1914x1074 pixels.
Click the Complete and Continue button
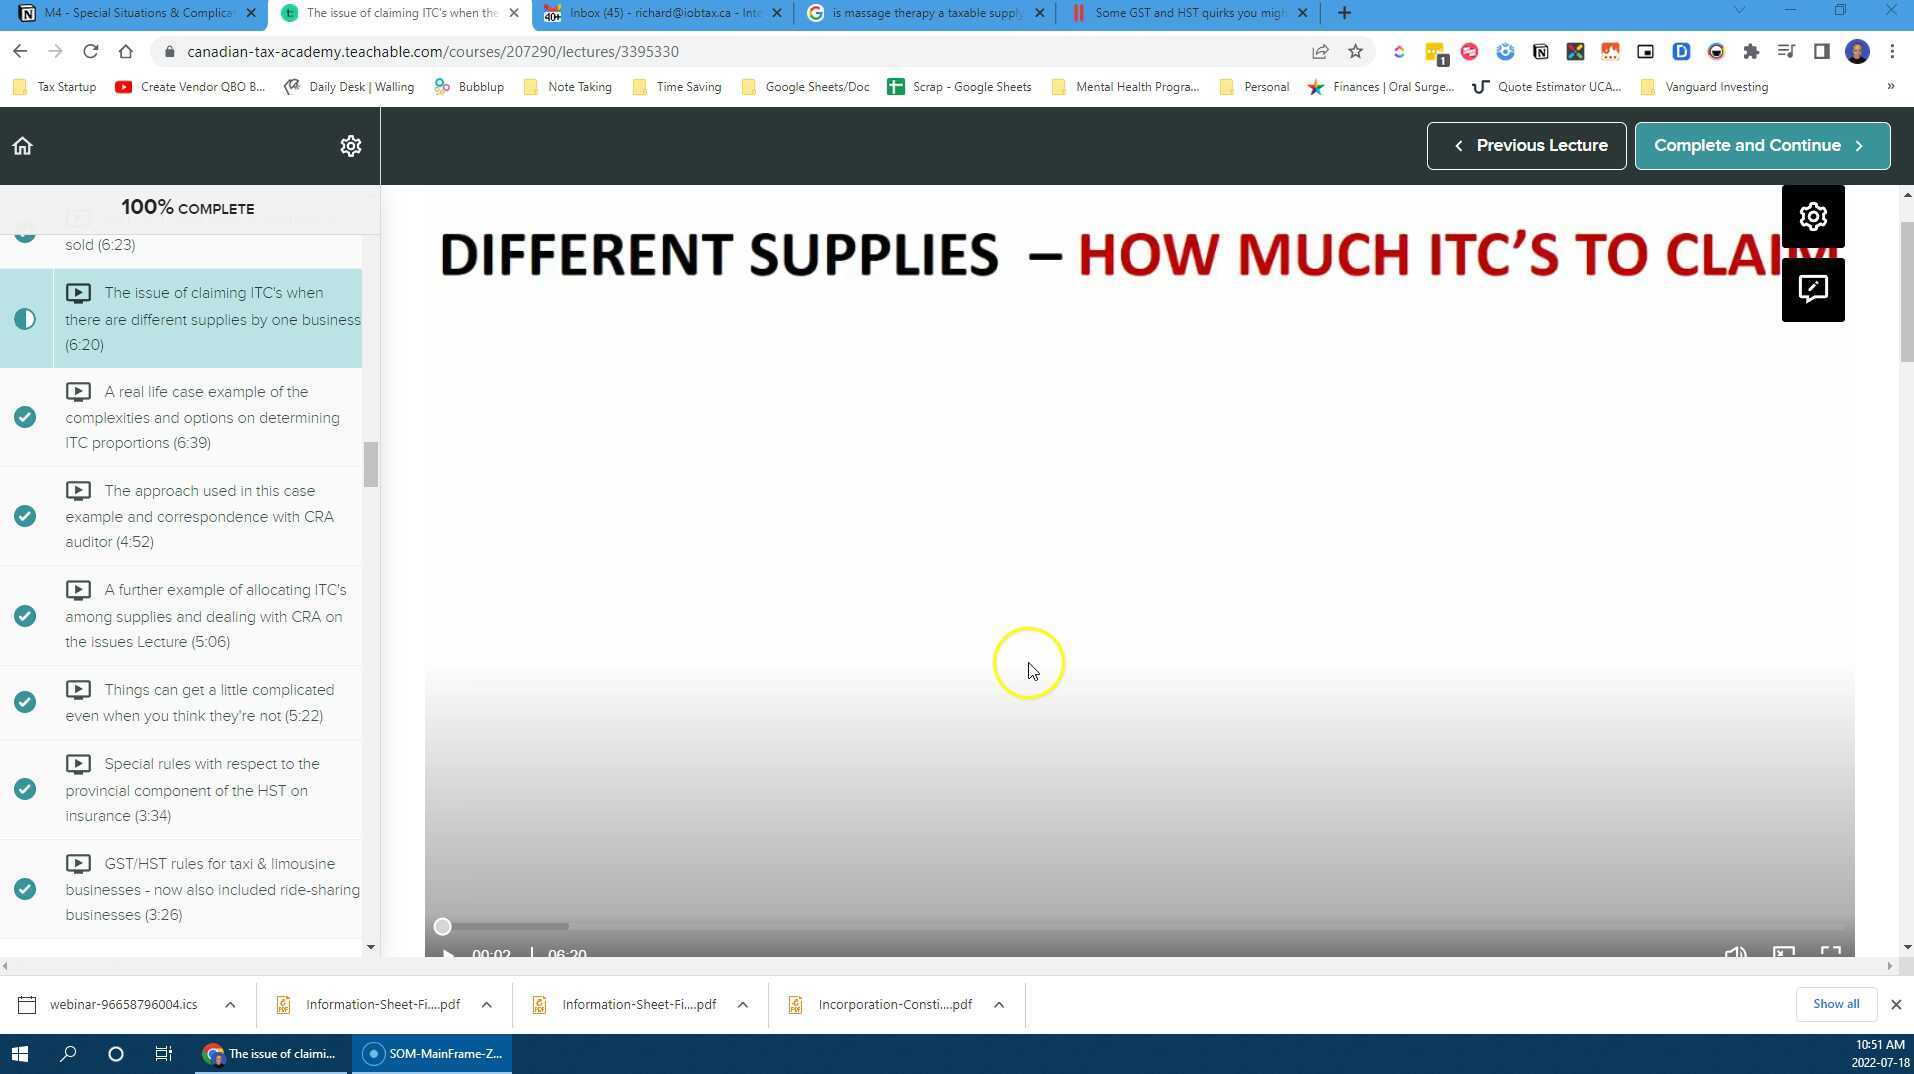[1762, 145]
